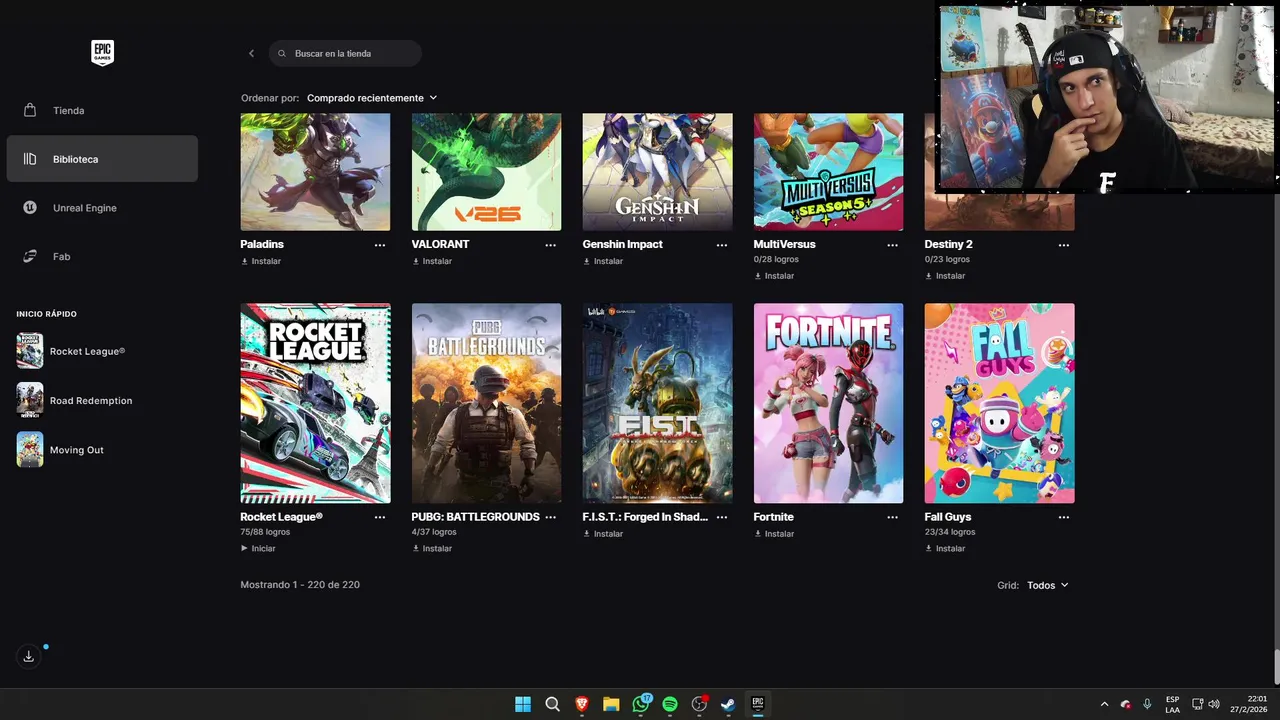Click the Tienda shopping bag icon
1280x720 pixels.
pyautogui.click(x=30, y=110)
